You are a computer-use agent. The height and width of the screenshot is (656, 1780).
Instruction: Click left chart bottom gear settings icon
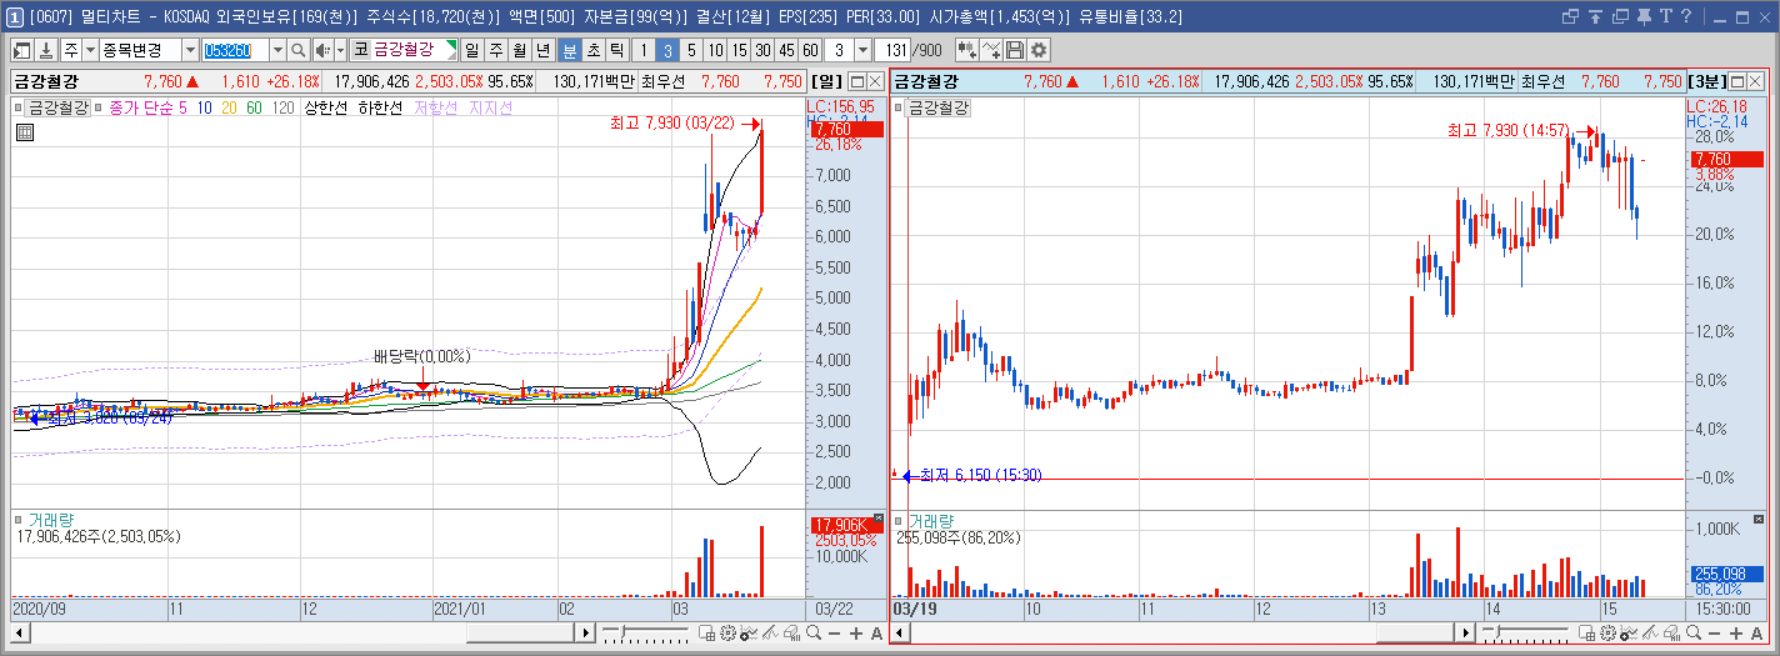click(728, 633)
